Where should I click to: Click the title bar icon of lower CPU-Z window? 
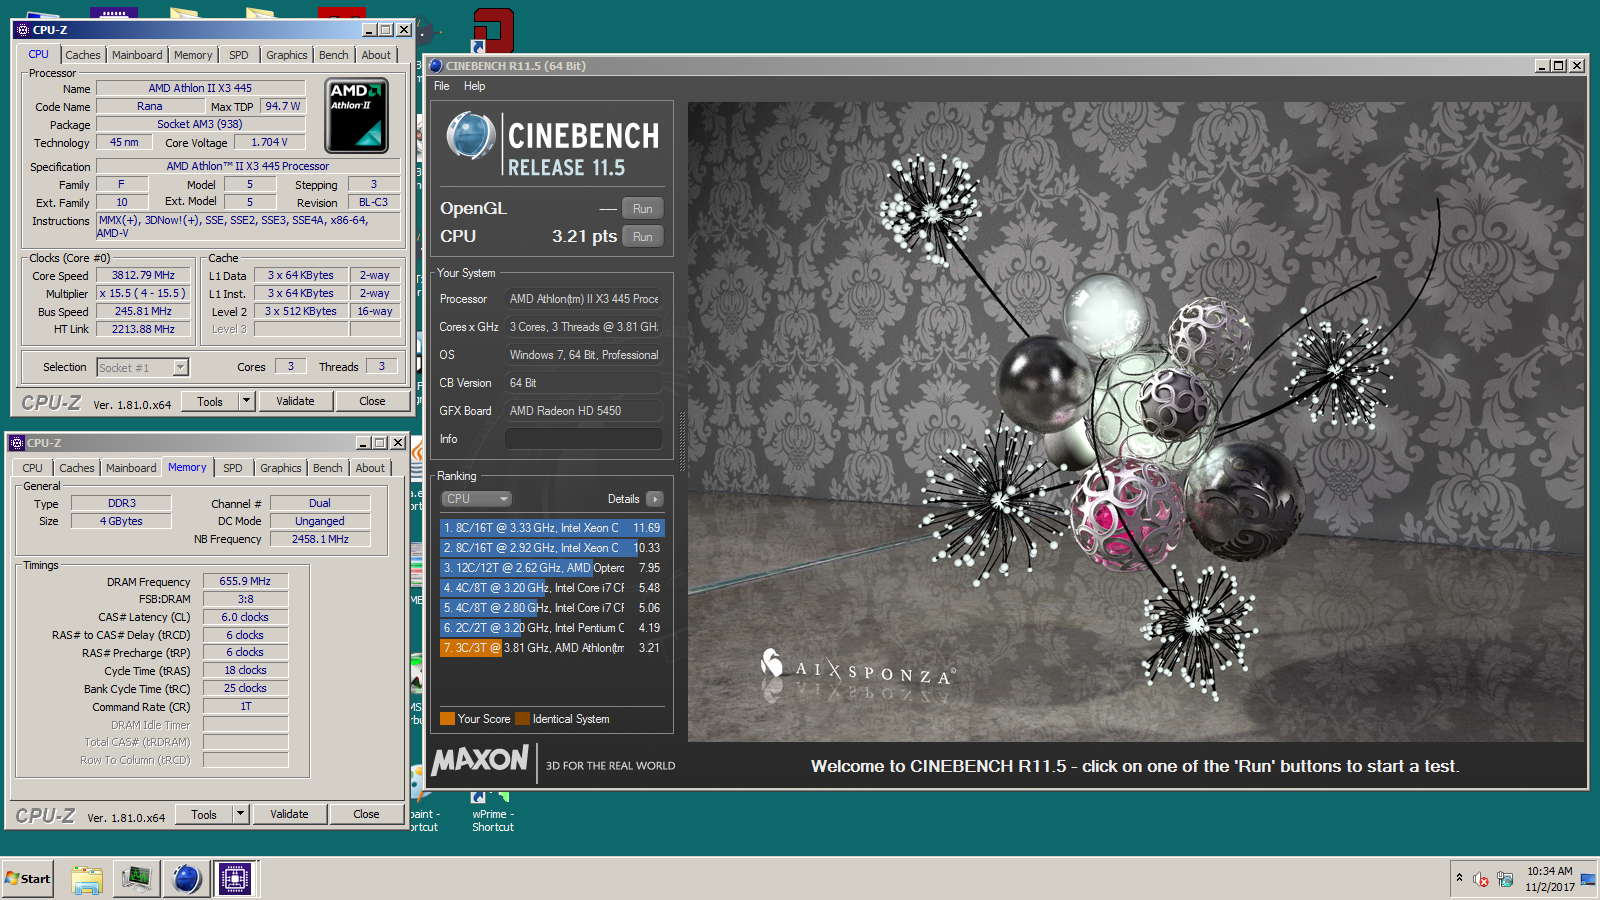tap(17, 443)
